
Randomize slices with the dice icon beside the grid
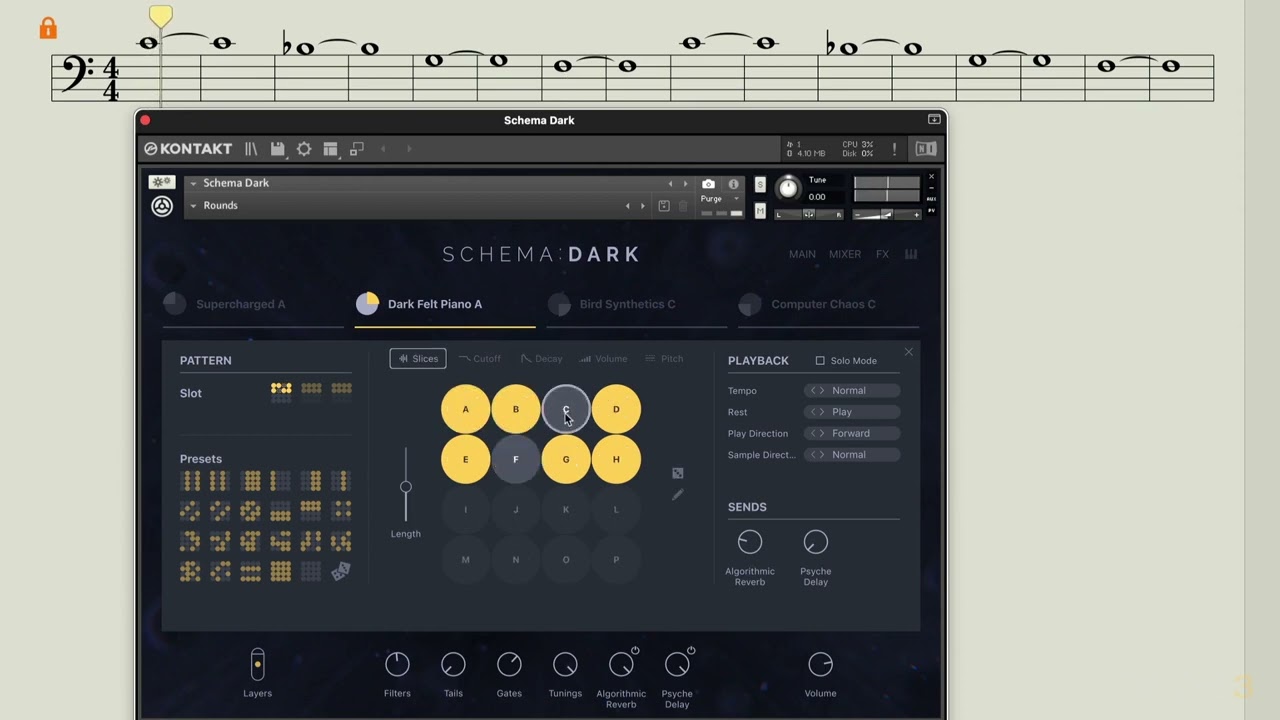pyautogui.click(x=678, y=473)
